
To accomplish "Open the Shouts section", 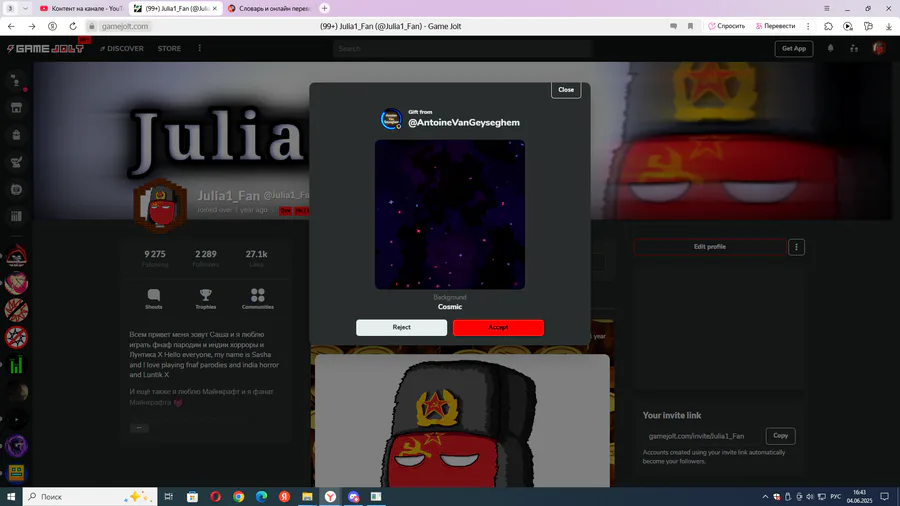I will point(153,299).
